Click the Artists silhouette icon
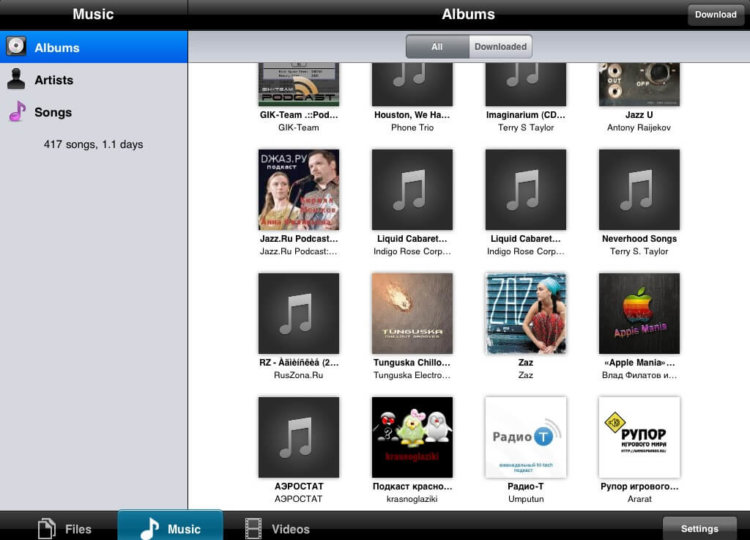 coord(16,79)
